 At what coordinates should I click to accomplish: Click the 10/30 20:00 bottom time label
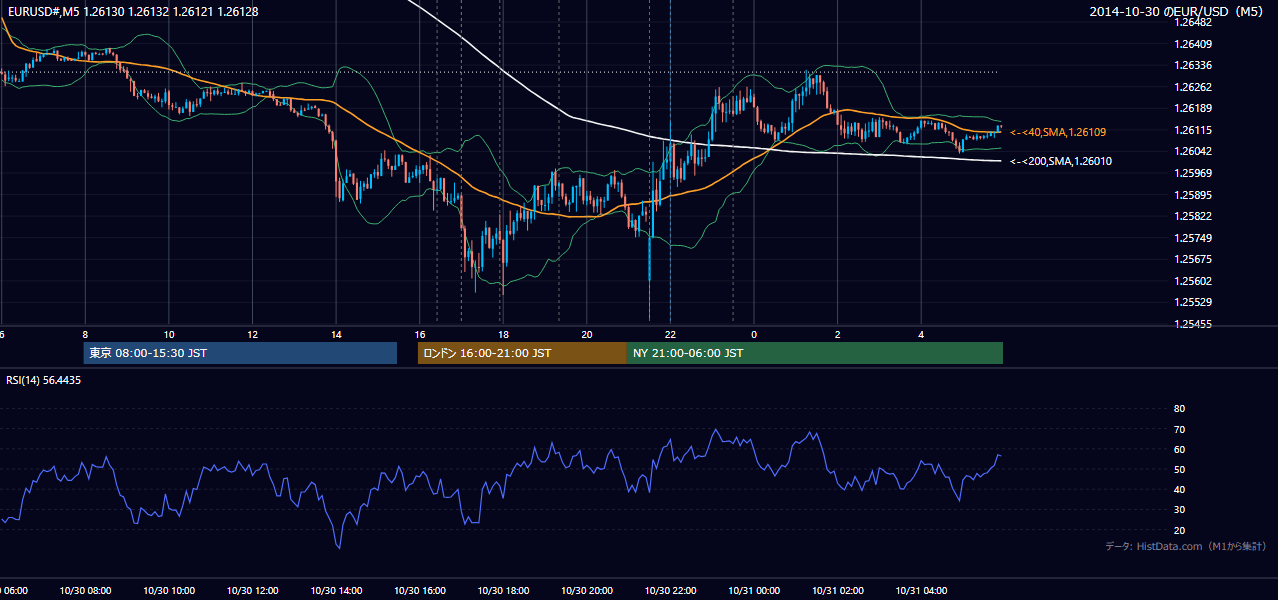coord(586,591)
